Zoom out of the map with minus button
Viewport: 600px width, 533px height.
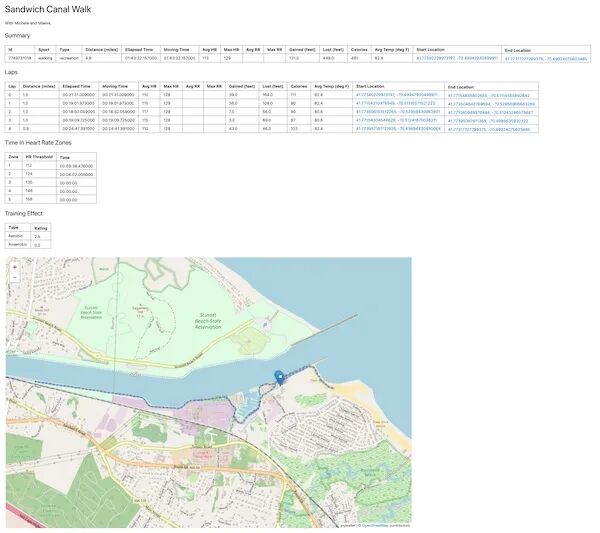coord(15,277)
